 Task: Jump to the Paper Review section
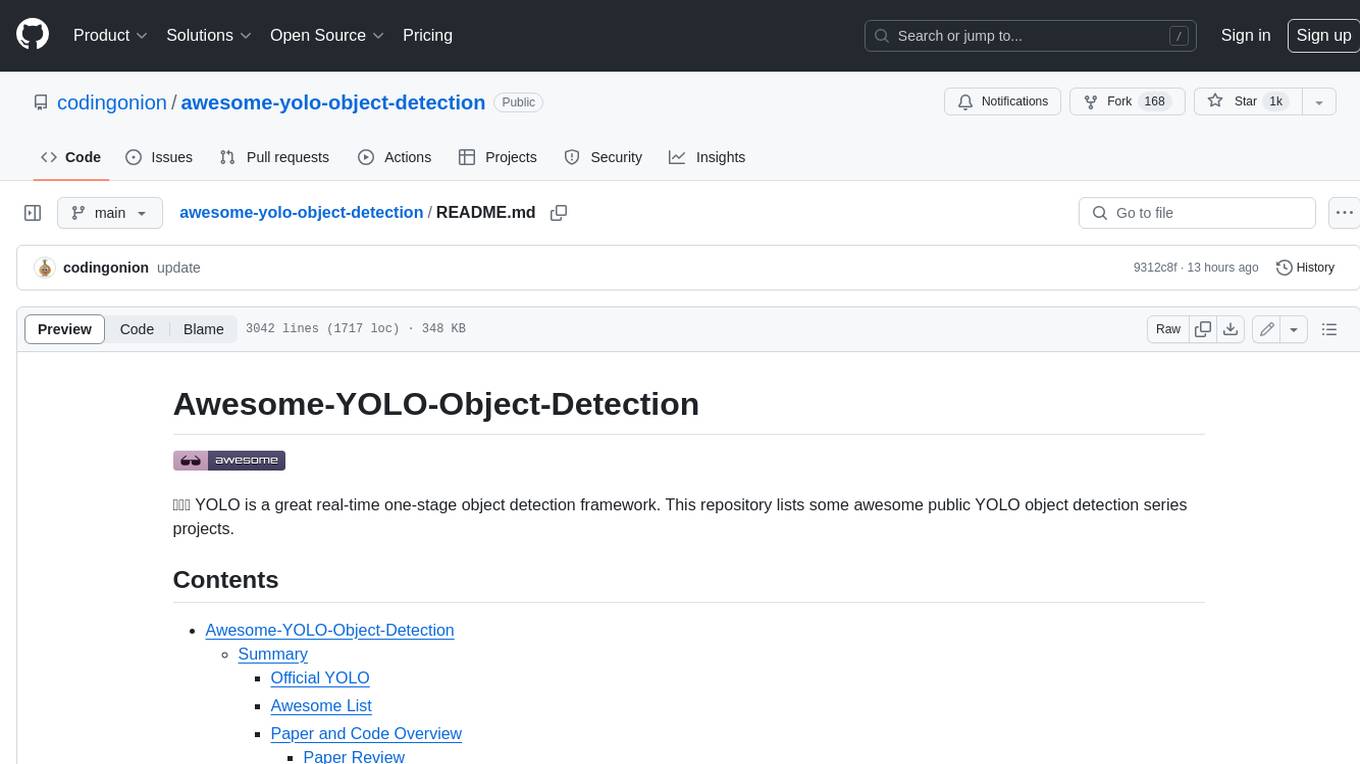point(354,756)
